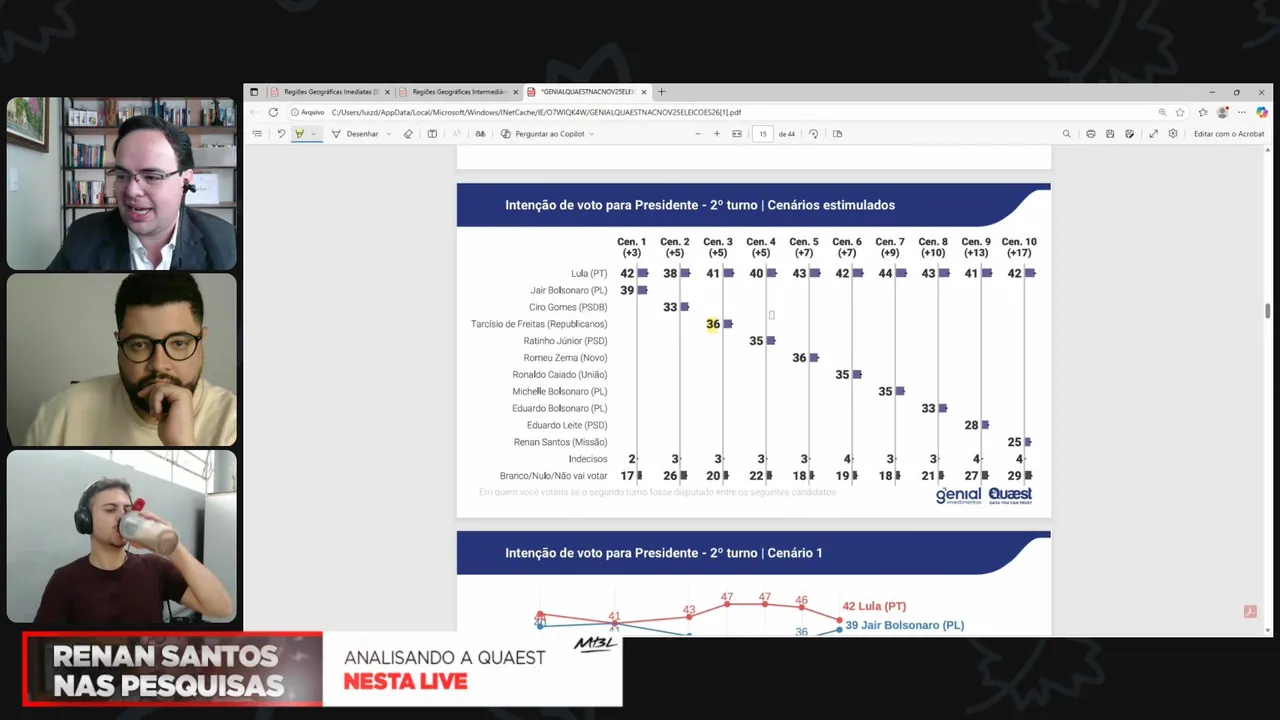The image size is (1280, 720).
Task: Click the address bar file path
Action: coord(536,112)
